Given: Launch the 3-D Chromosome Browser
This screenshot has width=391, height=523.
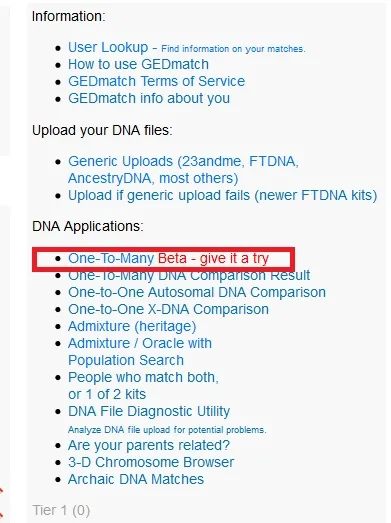Looking at the screenshot, I should pos(151,463).
